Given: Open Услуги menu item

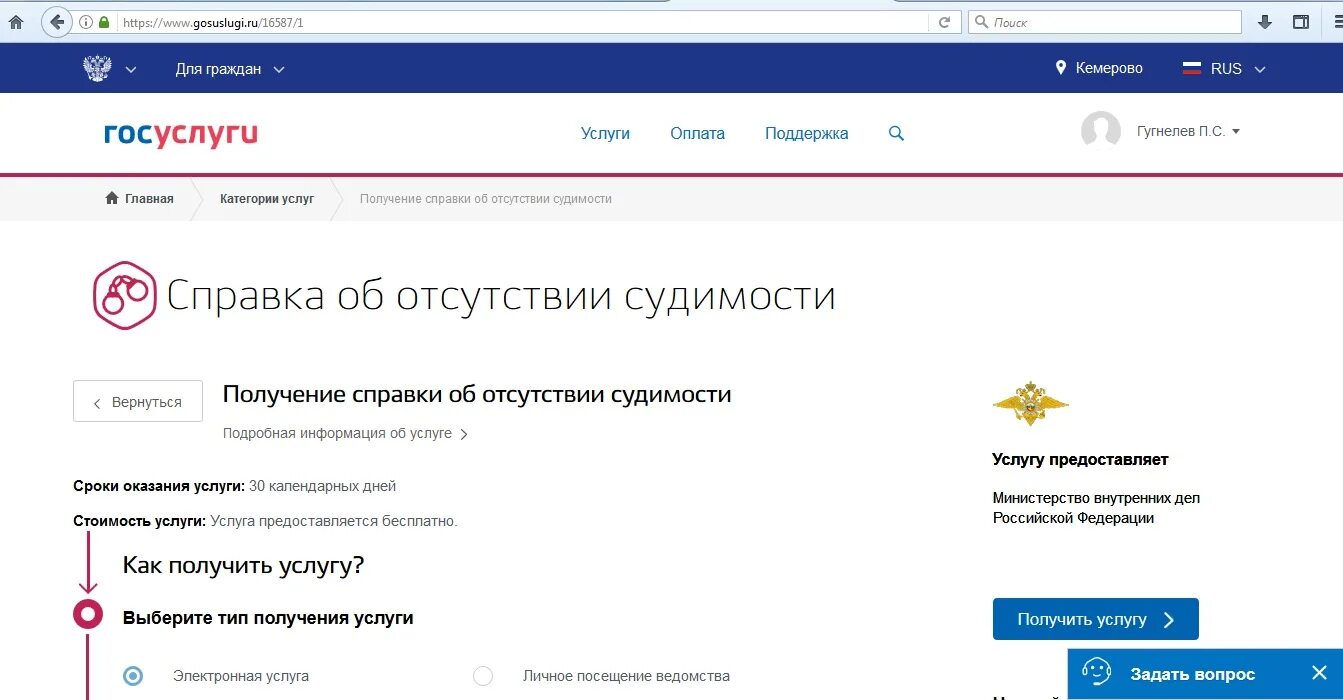Looking at the screenshot, I should coord(605,133).
